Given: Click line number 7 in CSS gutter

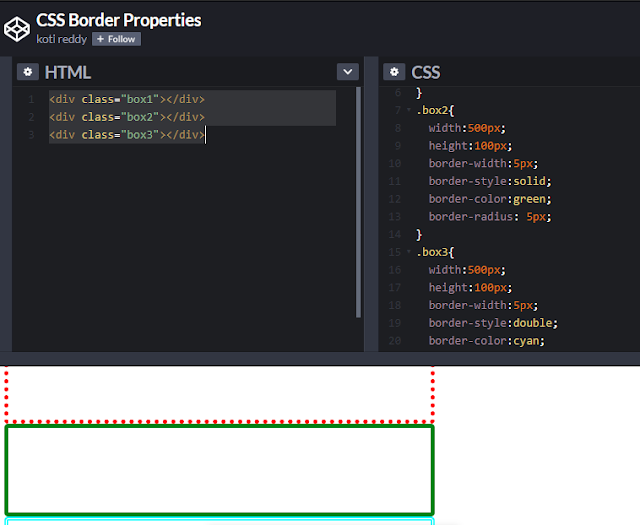Looking at the screenshot, I should tap(398, 110).
